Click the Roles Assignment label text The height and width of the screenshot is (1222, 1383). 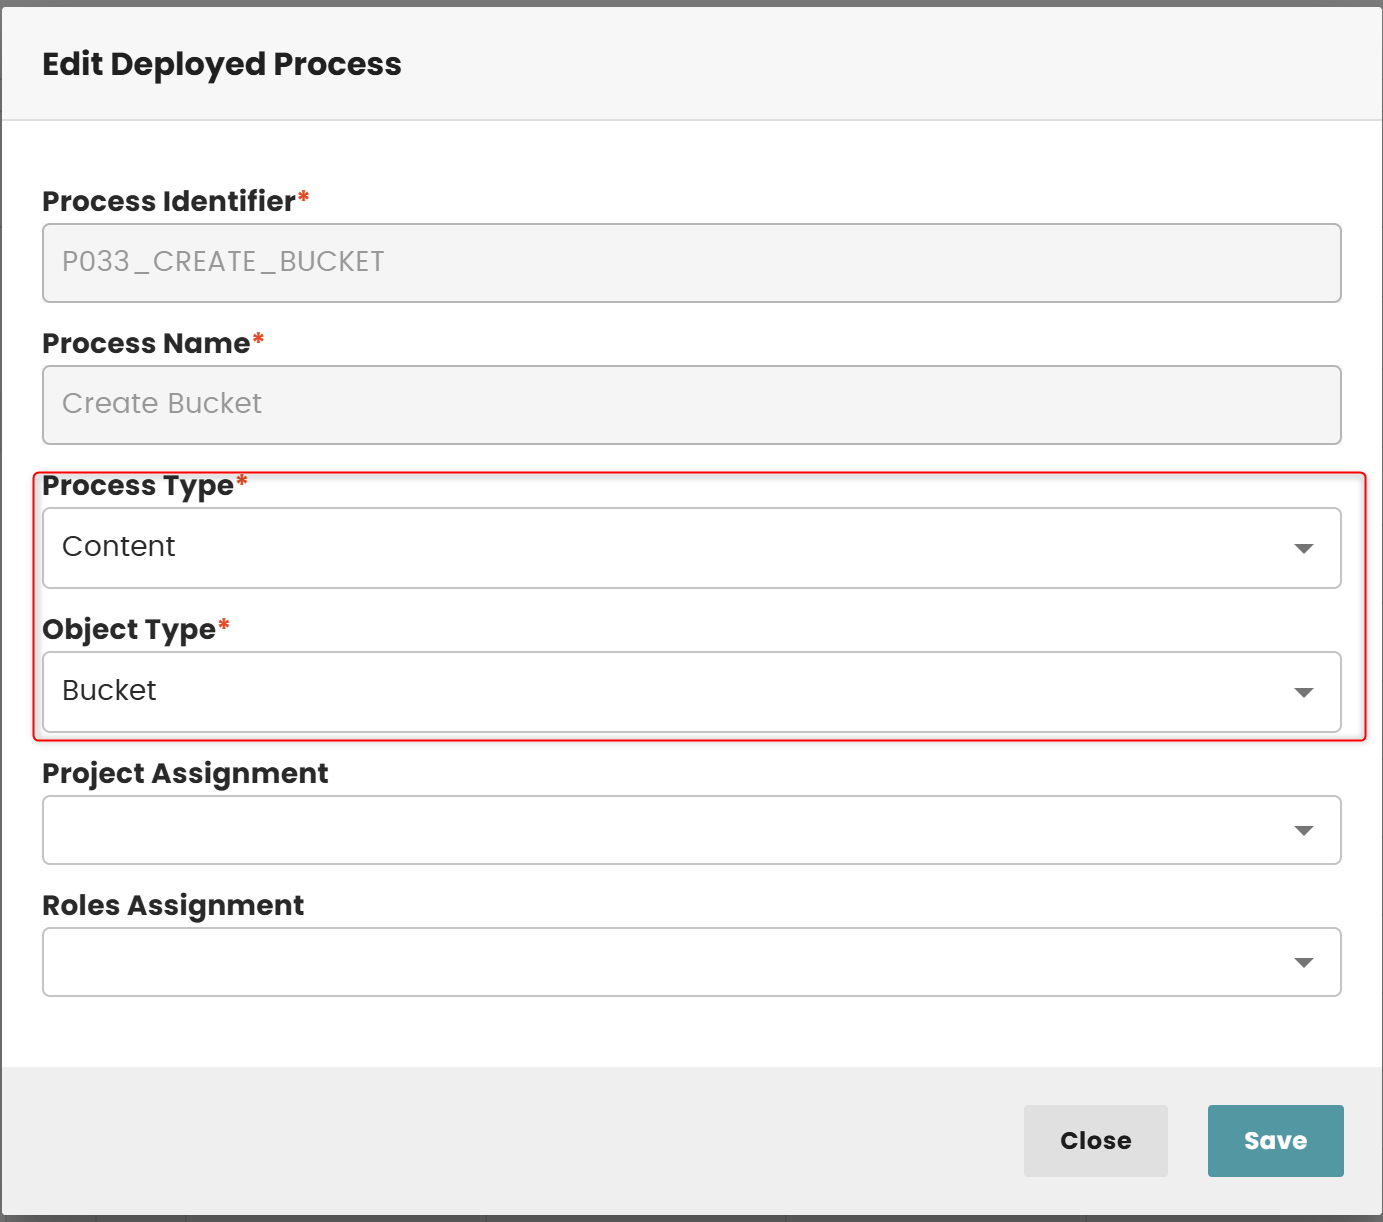(173, 905)
